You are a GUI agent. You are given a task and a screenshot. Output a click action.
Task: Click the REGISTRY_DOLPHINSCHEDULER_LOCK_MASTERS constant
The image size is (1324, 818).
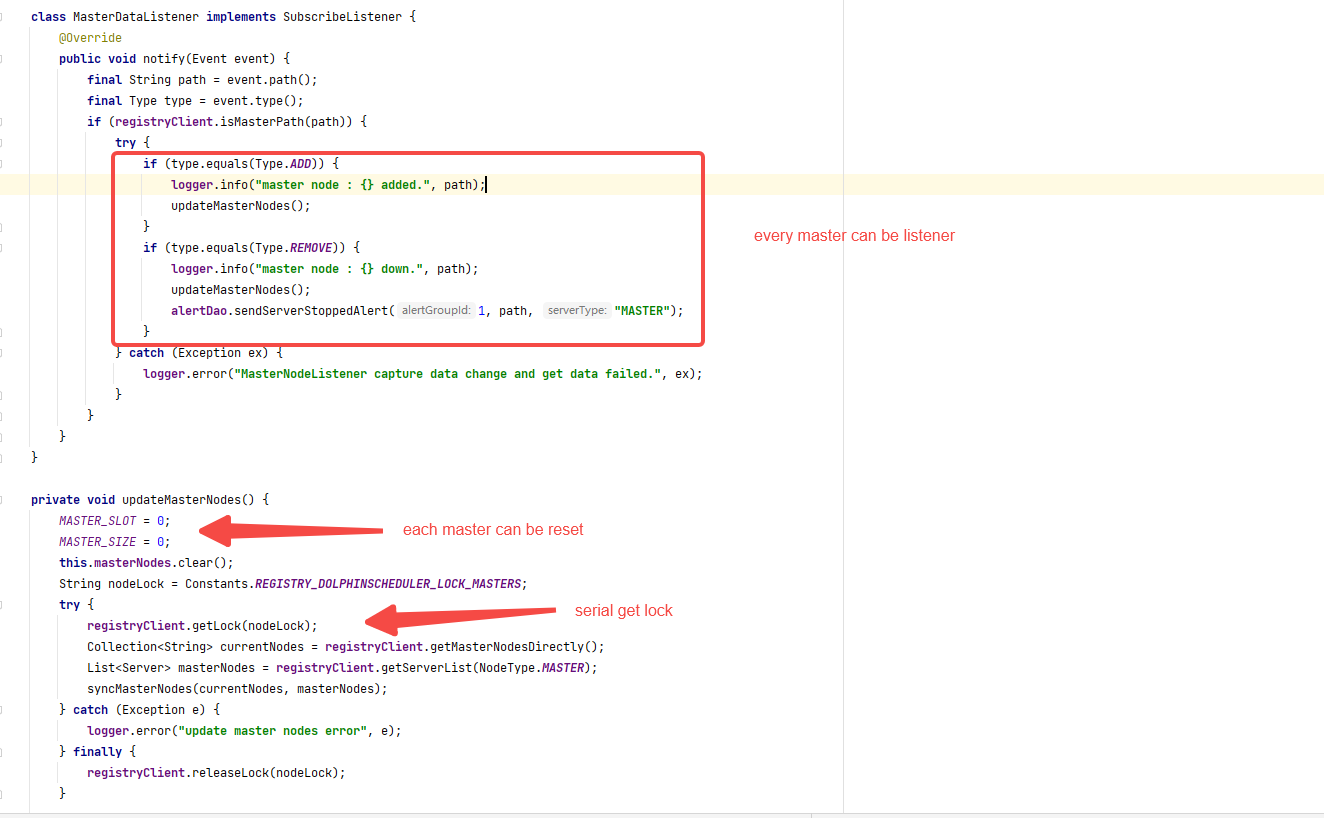387,584
